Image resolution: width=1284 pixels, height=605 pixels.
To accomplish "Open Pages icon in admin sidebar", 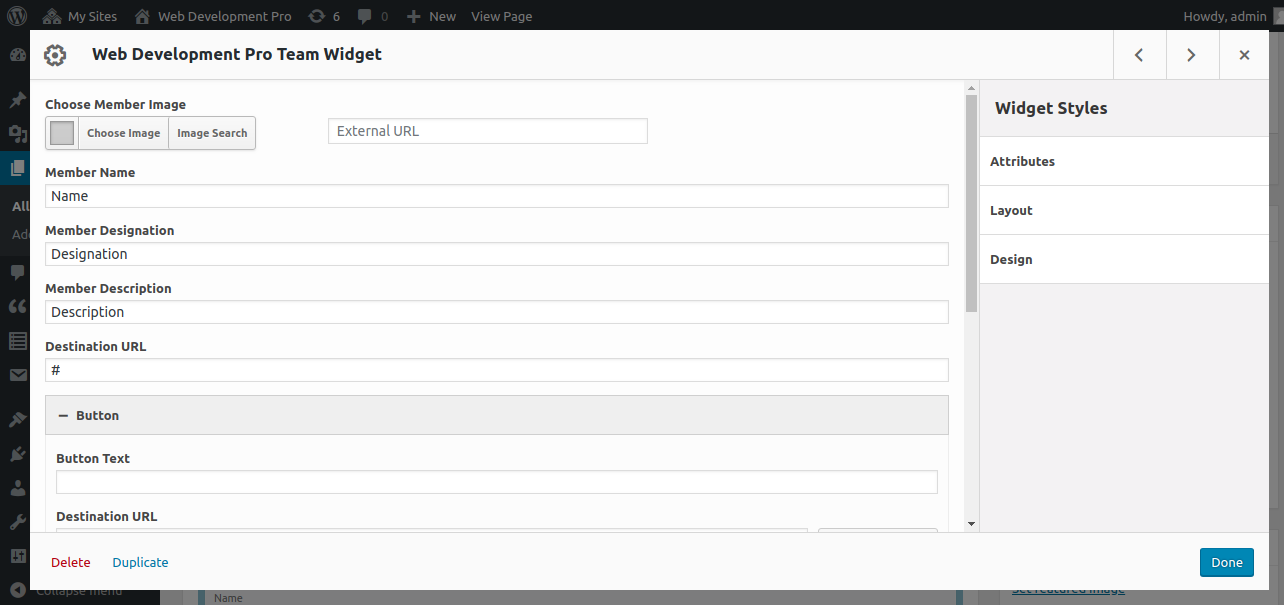I will (x=17, y=168).
